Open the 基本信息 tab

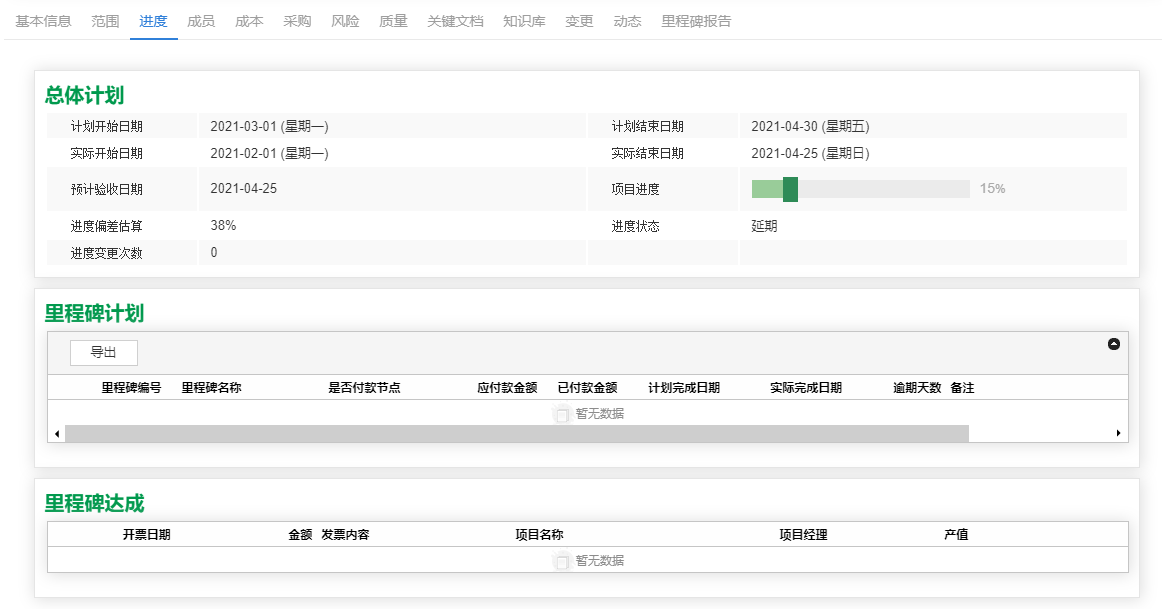43,21
